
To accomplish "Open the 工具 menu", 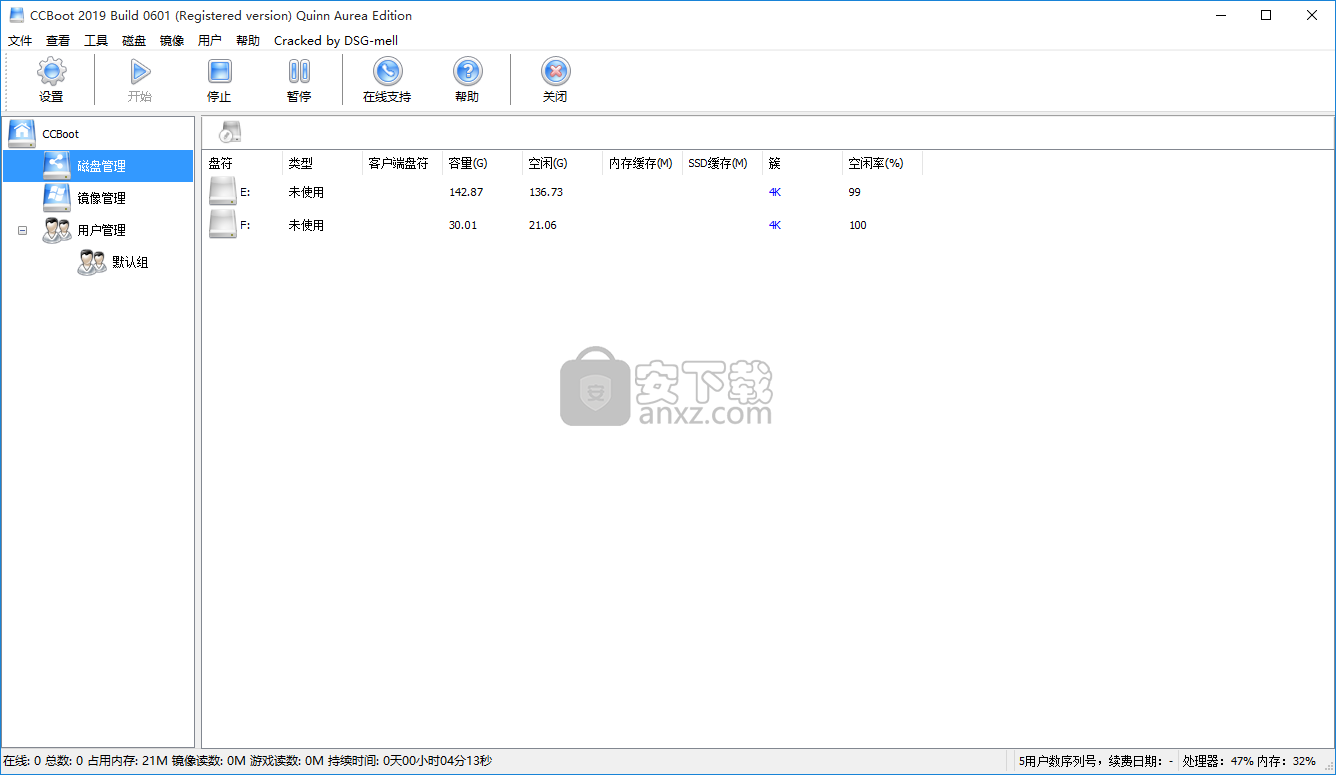I will (96, 41).
